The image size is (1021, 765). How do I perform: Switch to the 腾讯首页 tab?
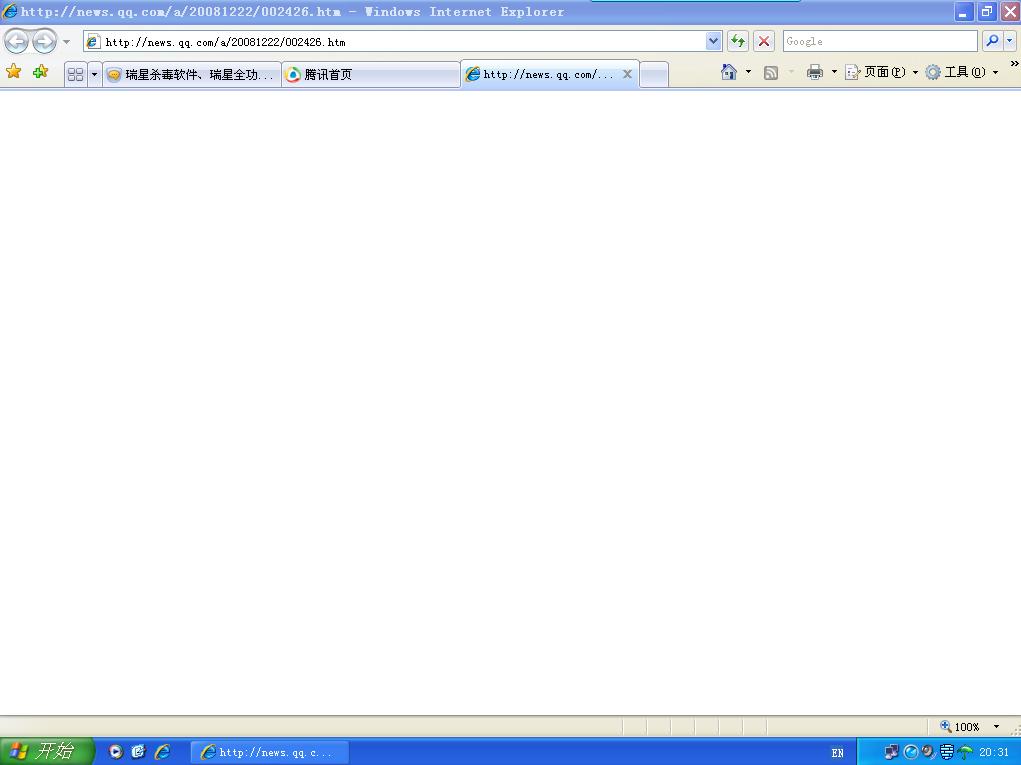pos(371,74)
